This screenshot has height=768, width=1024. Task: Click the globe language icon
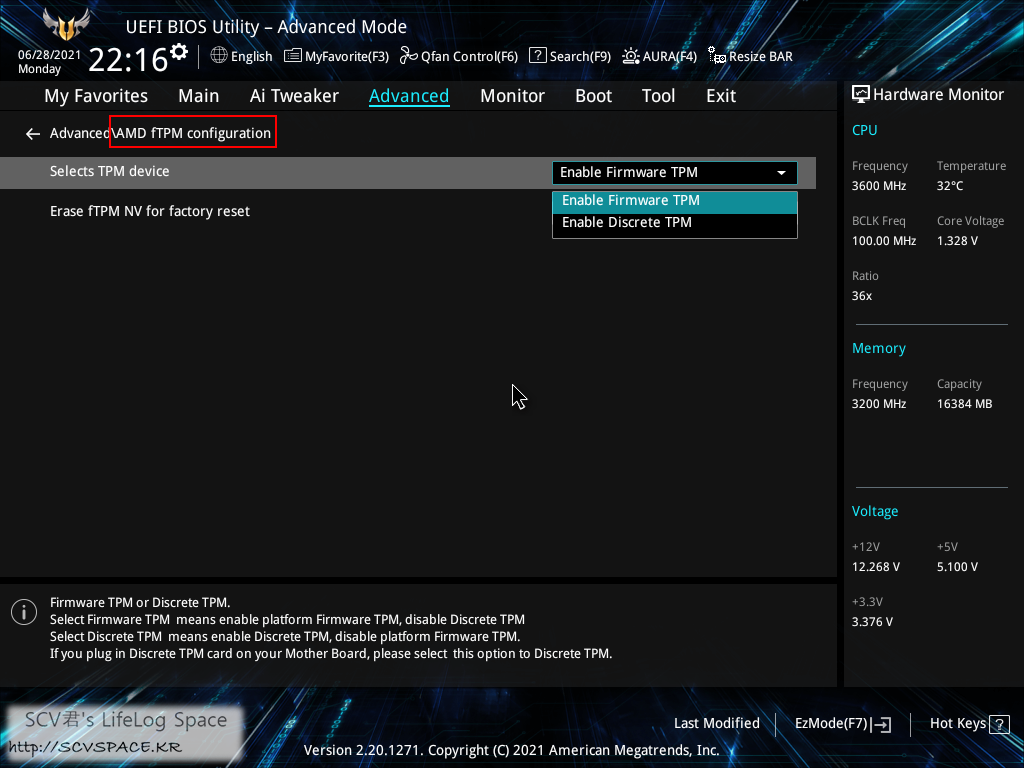click(219, 56)
